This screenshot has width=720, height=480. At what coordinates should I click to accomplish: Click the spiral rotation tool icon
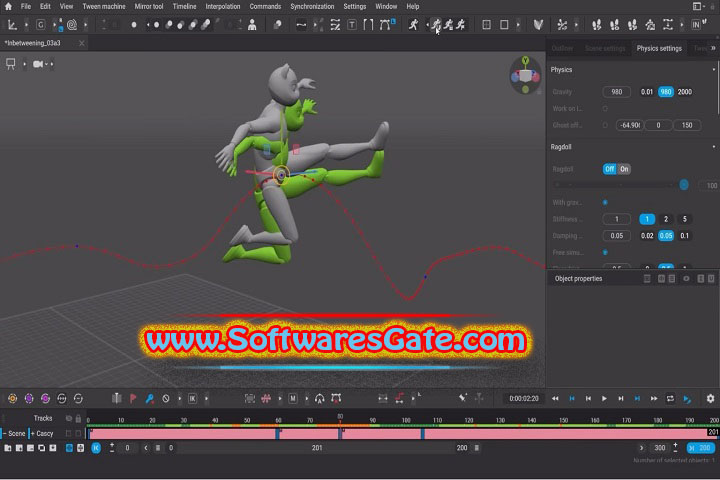coord(72,25)
